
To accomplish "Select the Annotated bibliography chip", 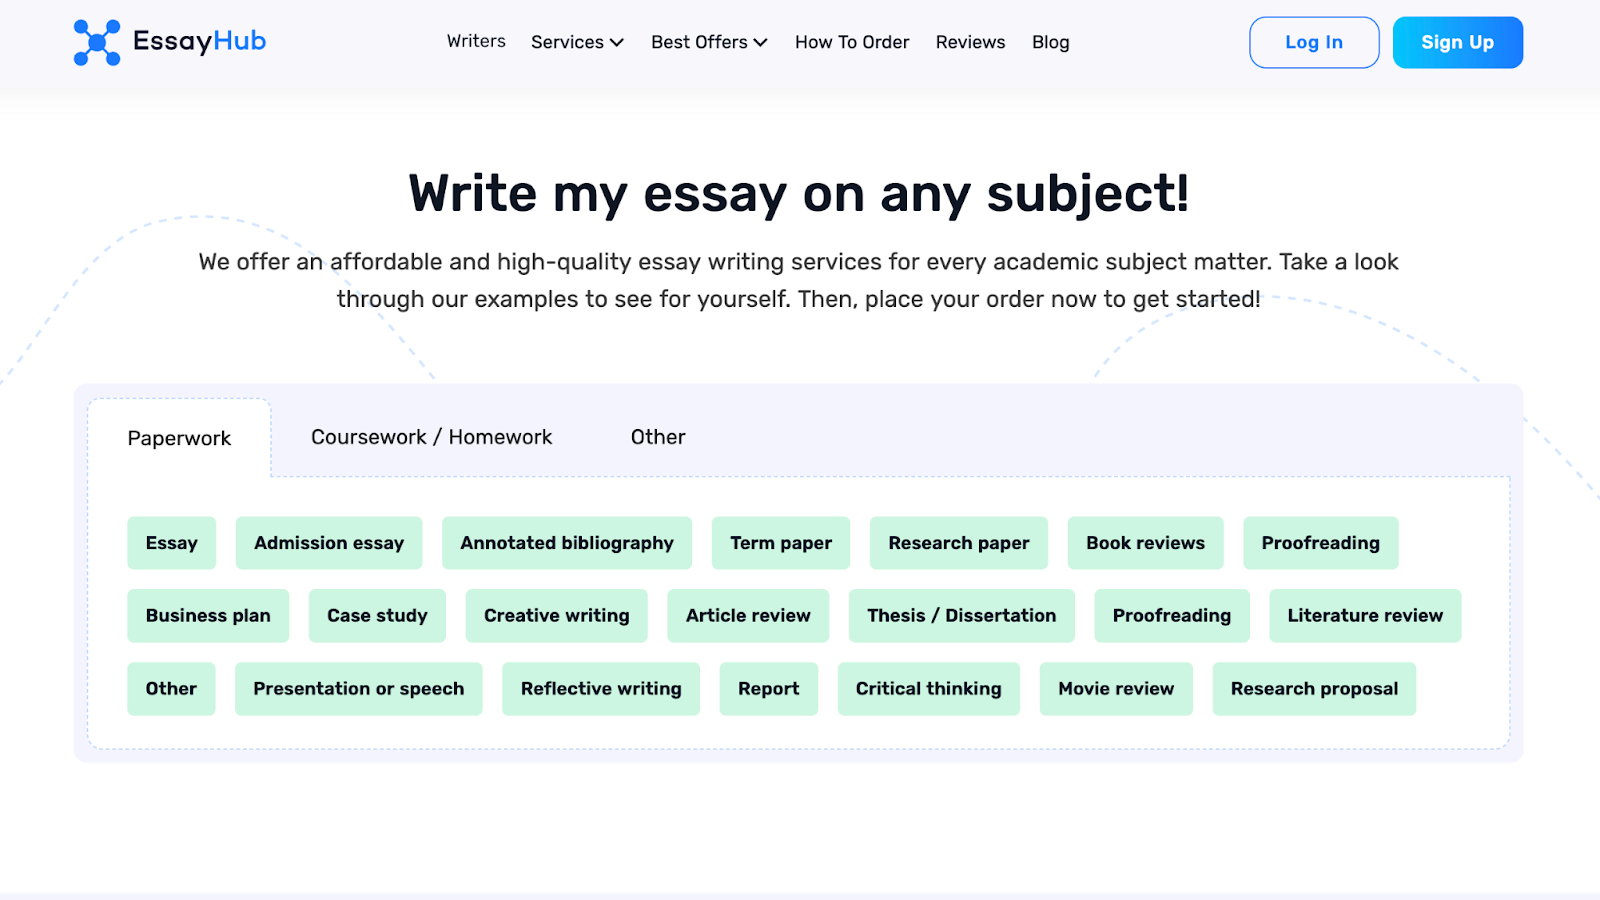I will click(x=566, y=543).
